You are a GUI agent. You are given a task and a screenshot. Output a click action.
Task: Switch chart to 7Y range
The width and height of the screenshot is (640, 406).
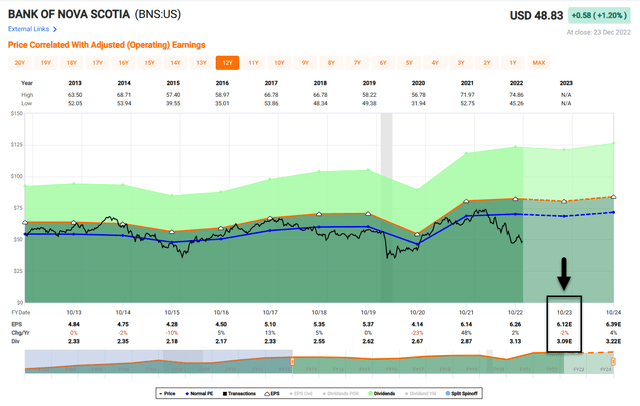[357, 63]
